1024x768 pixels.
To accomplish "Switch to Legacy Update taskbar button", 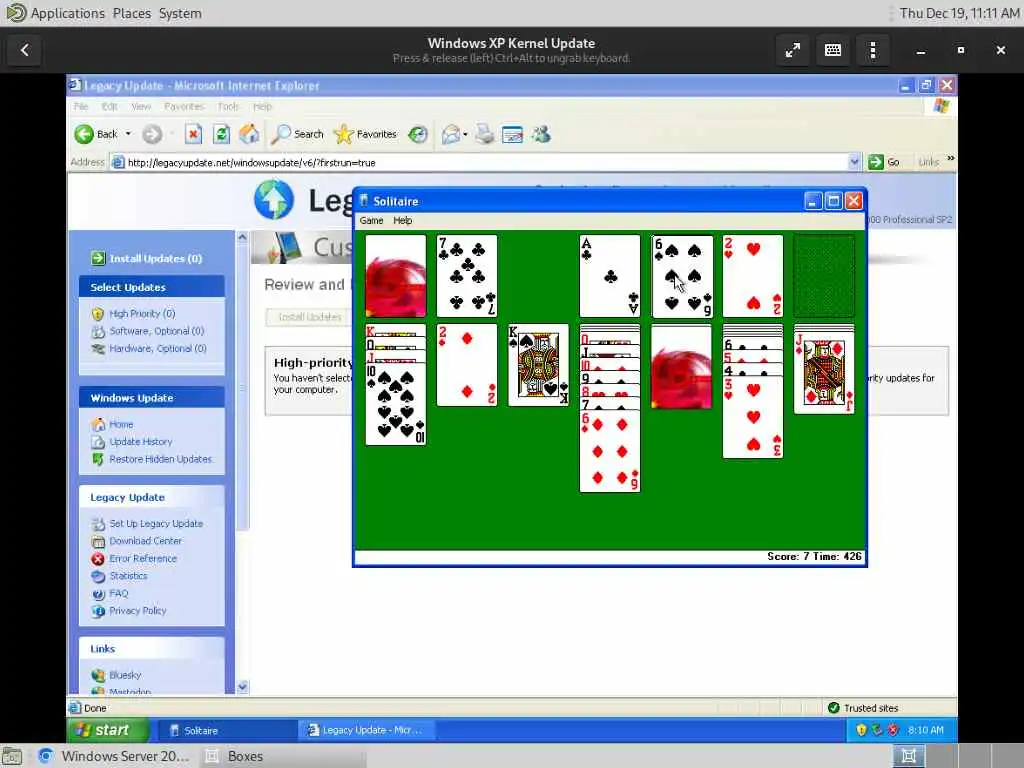I will [367, 730].
